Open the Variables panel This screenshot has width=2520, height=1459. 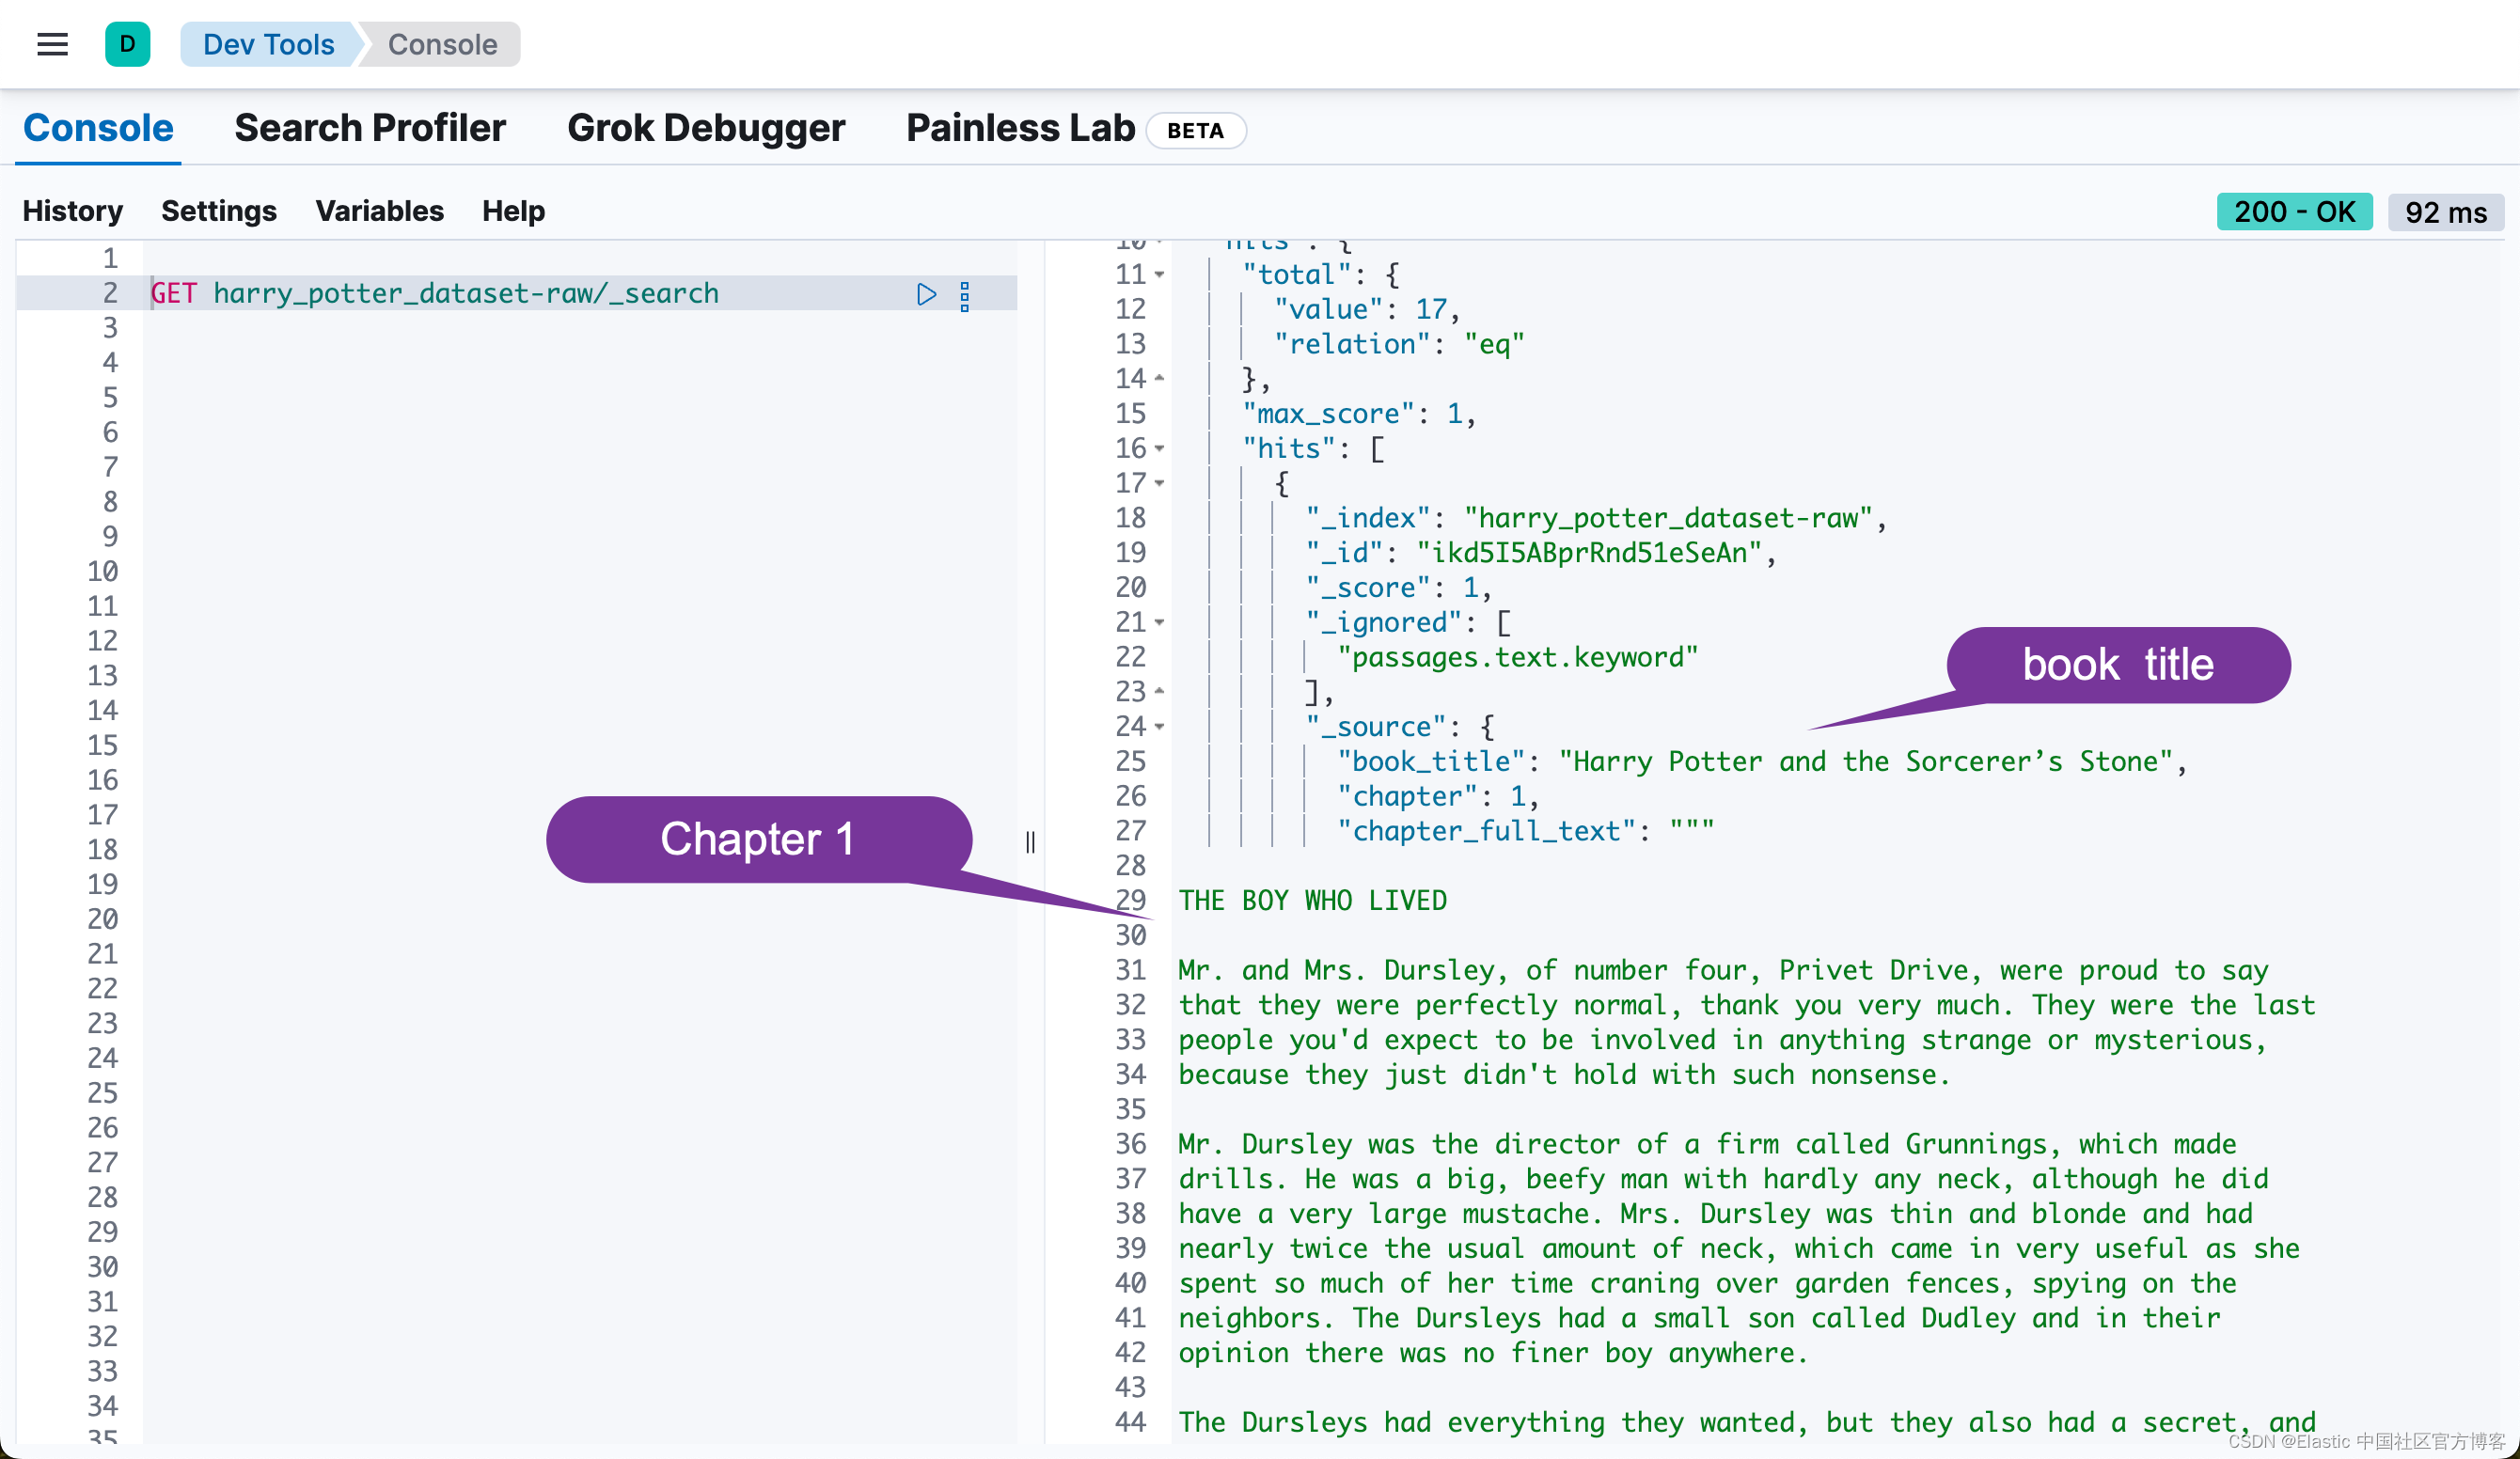(x=379, y=211)
